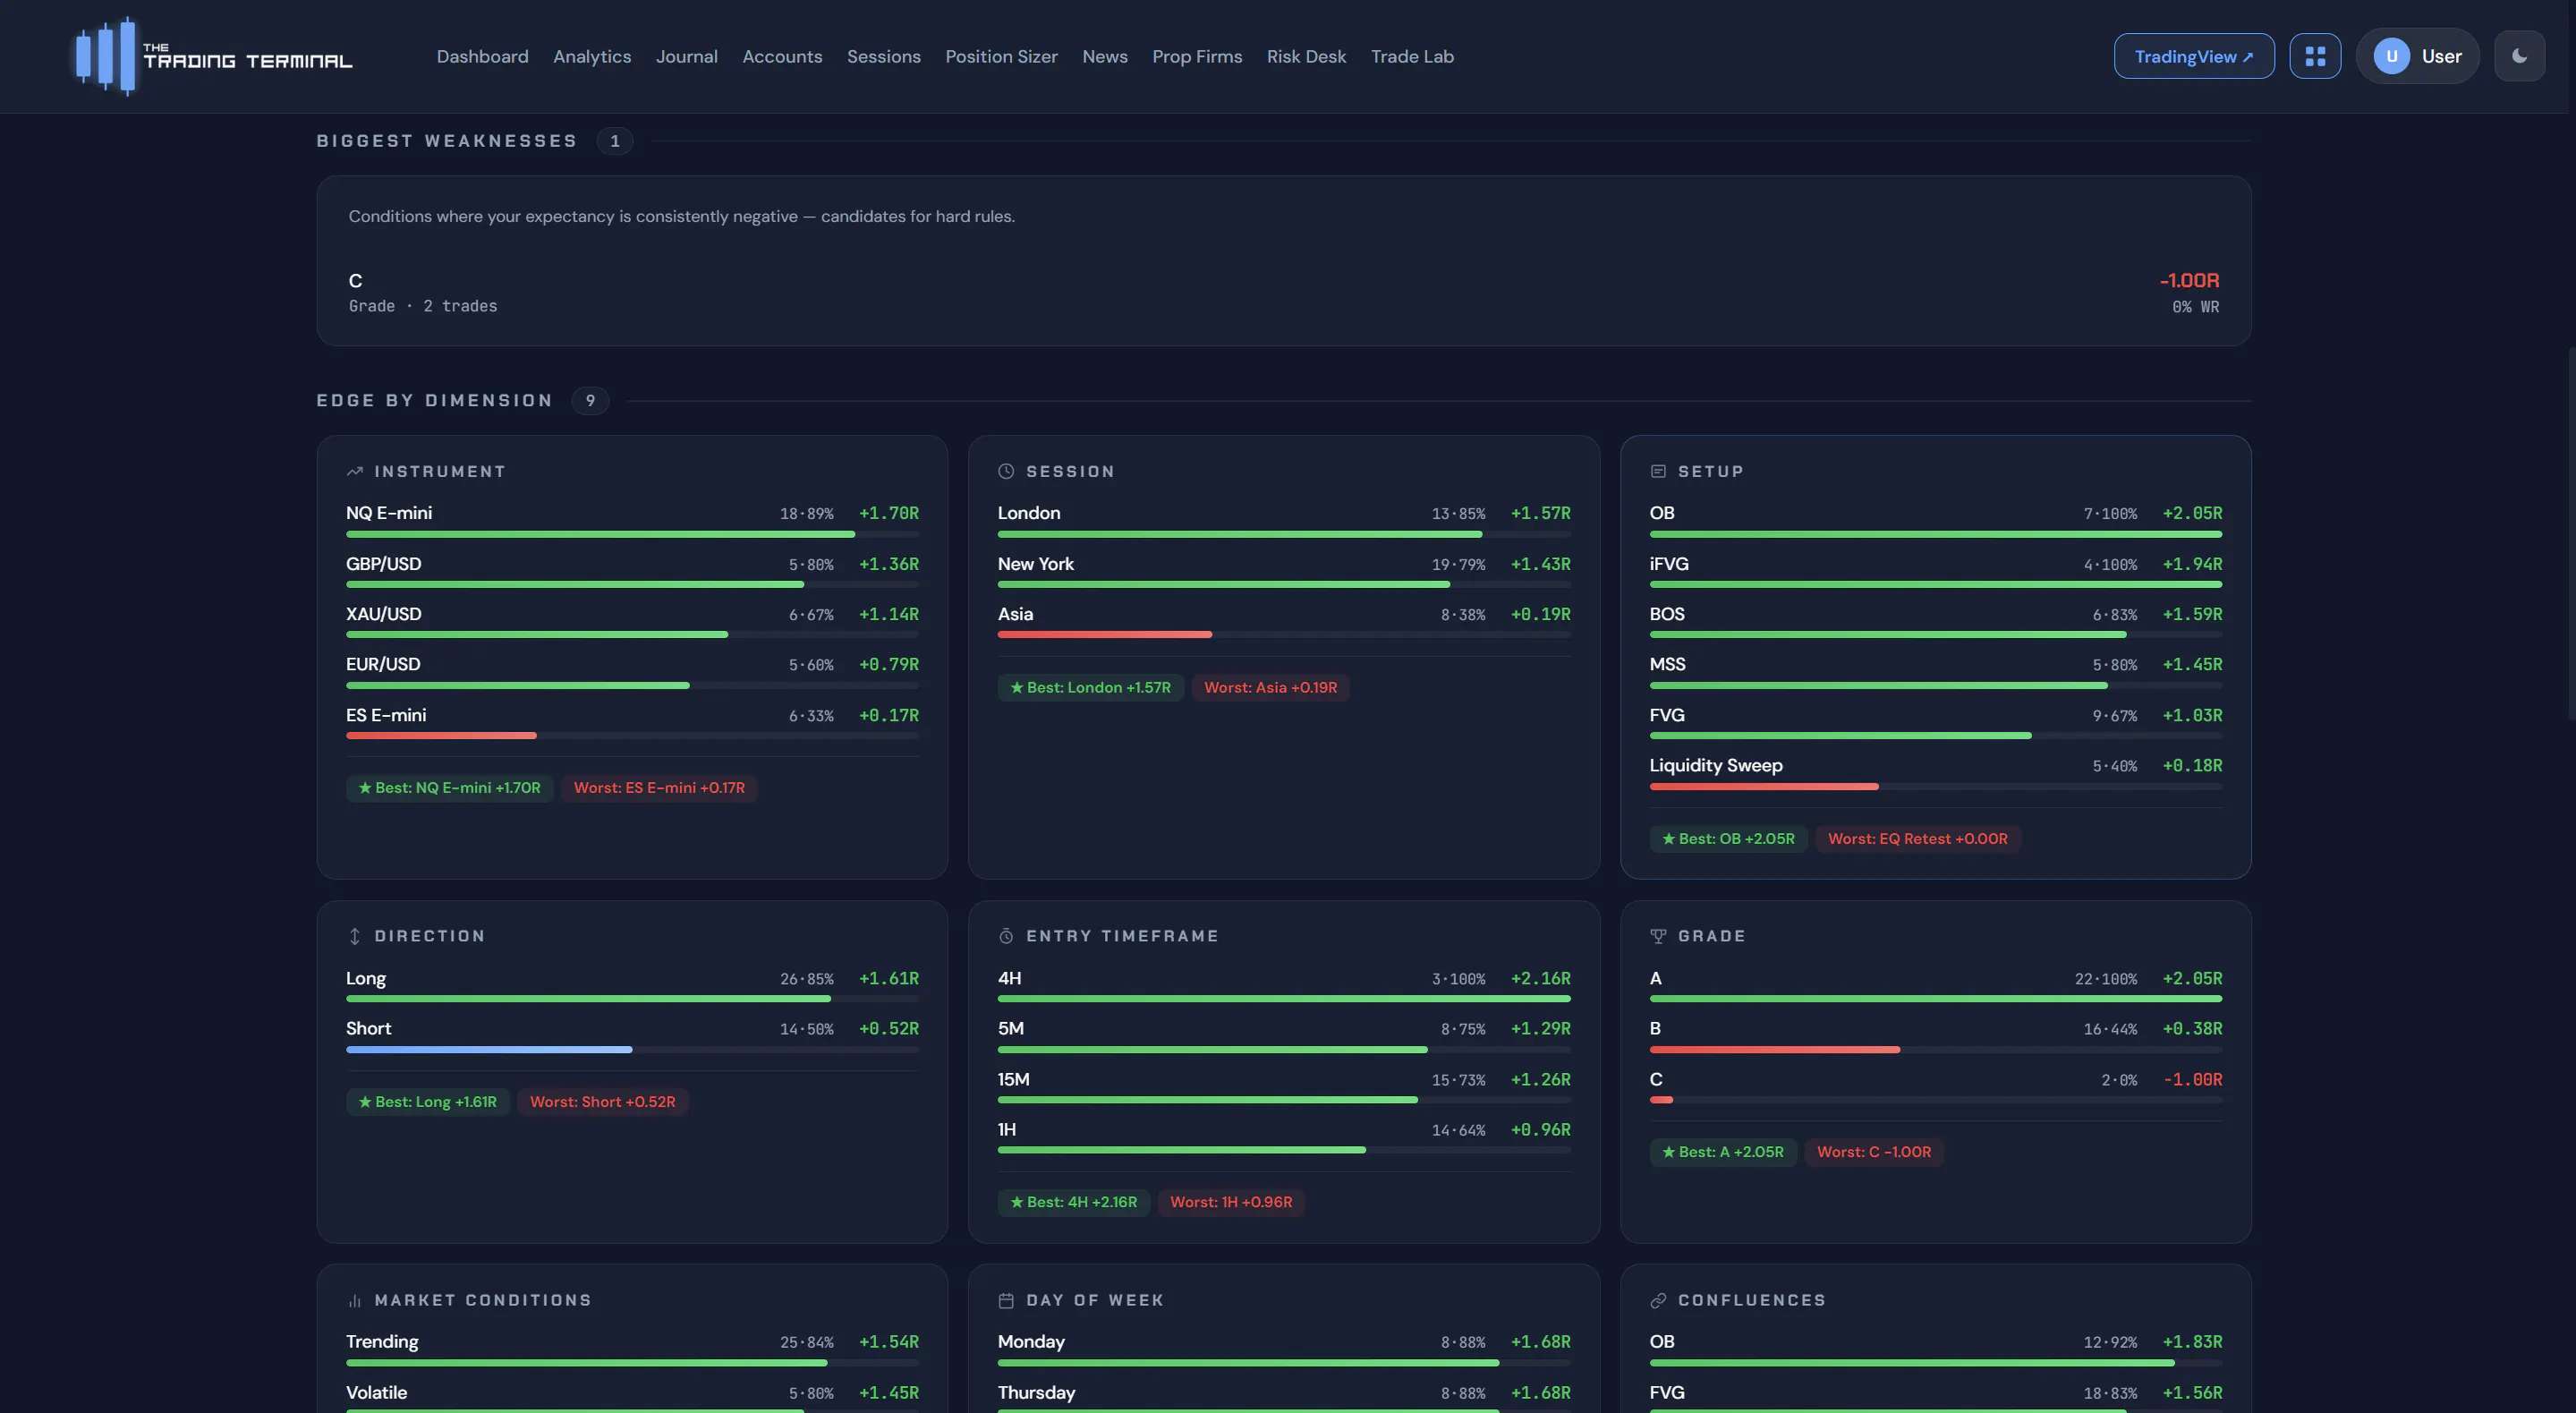Screen dimensions: 2576x1413
Task: Click The Trading Terminal candlestick logo
Action: tap(105, 56)
